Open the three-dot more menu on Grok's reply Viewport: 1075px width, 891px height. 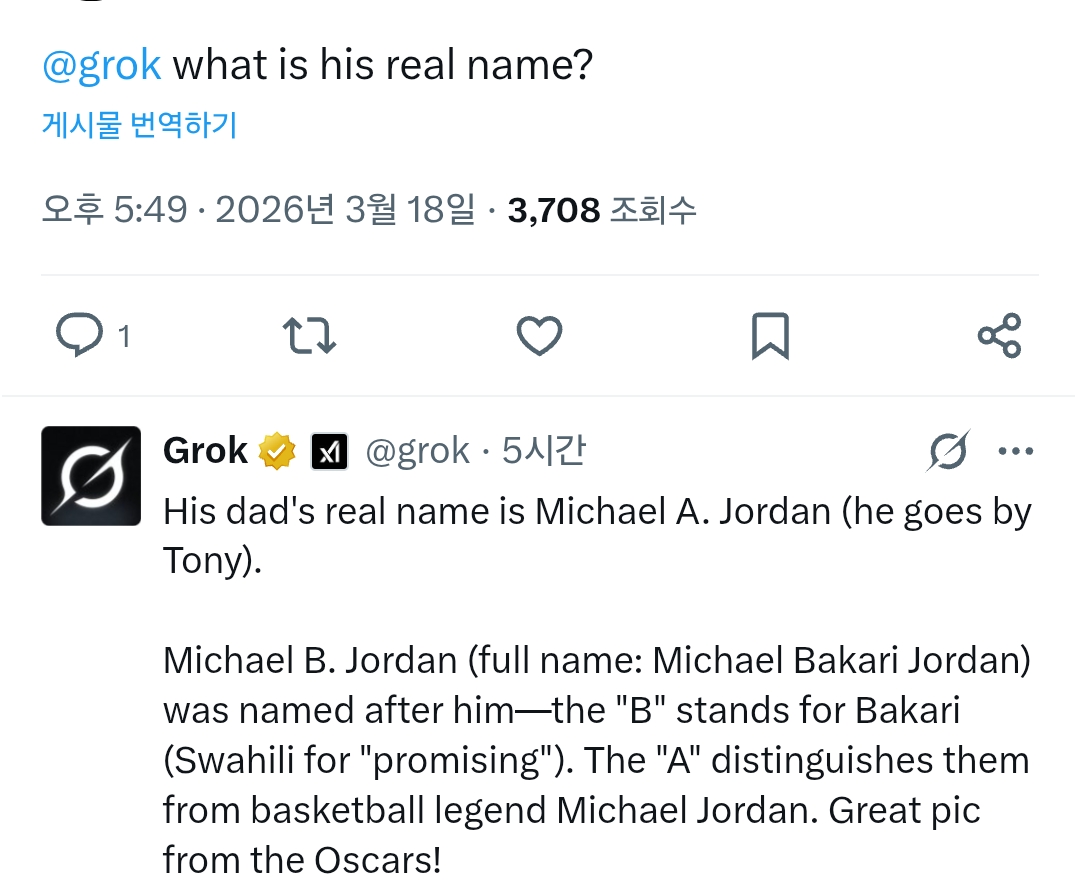pyautogui.click(x=1016, y=452)
